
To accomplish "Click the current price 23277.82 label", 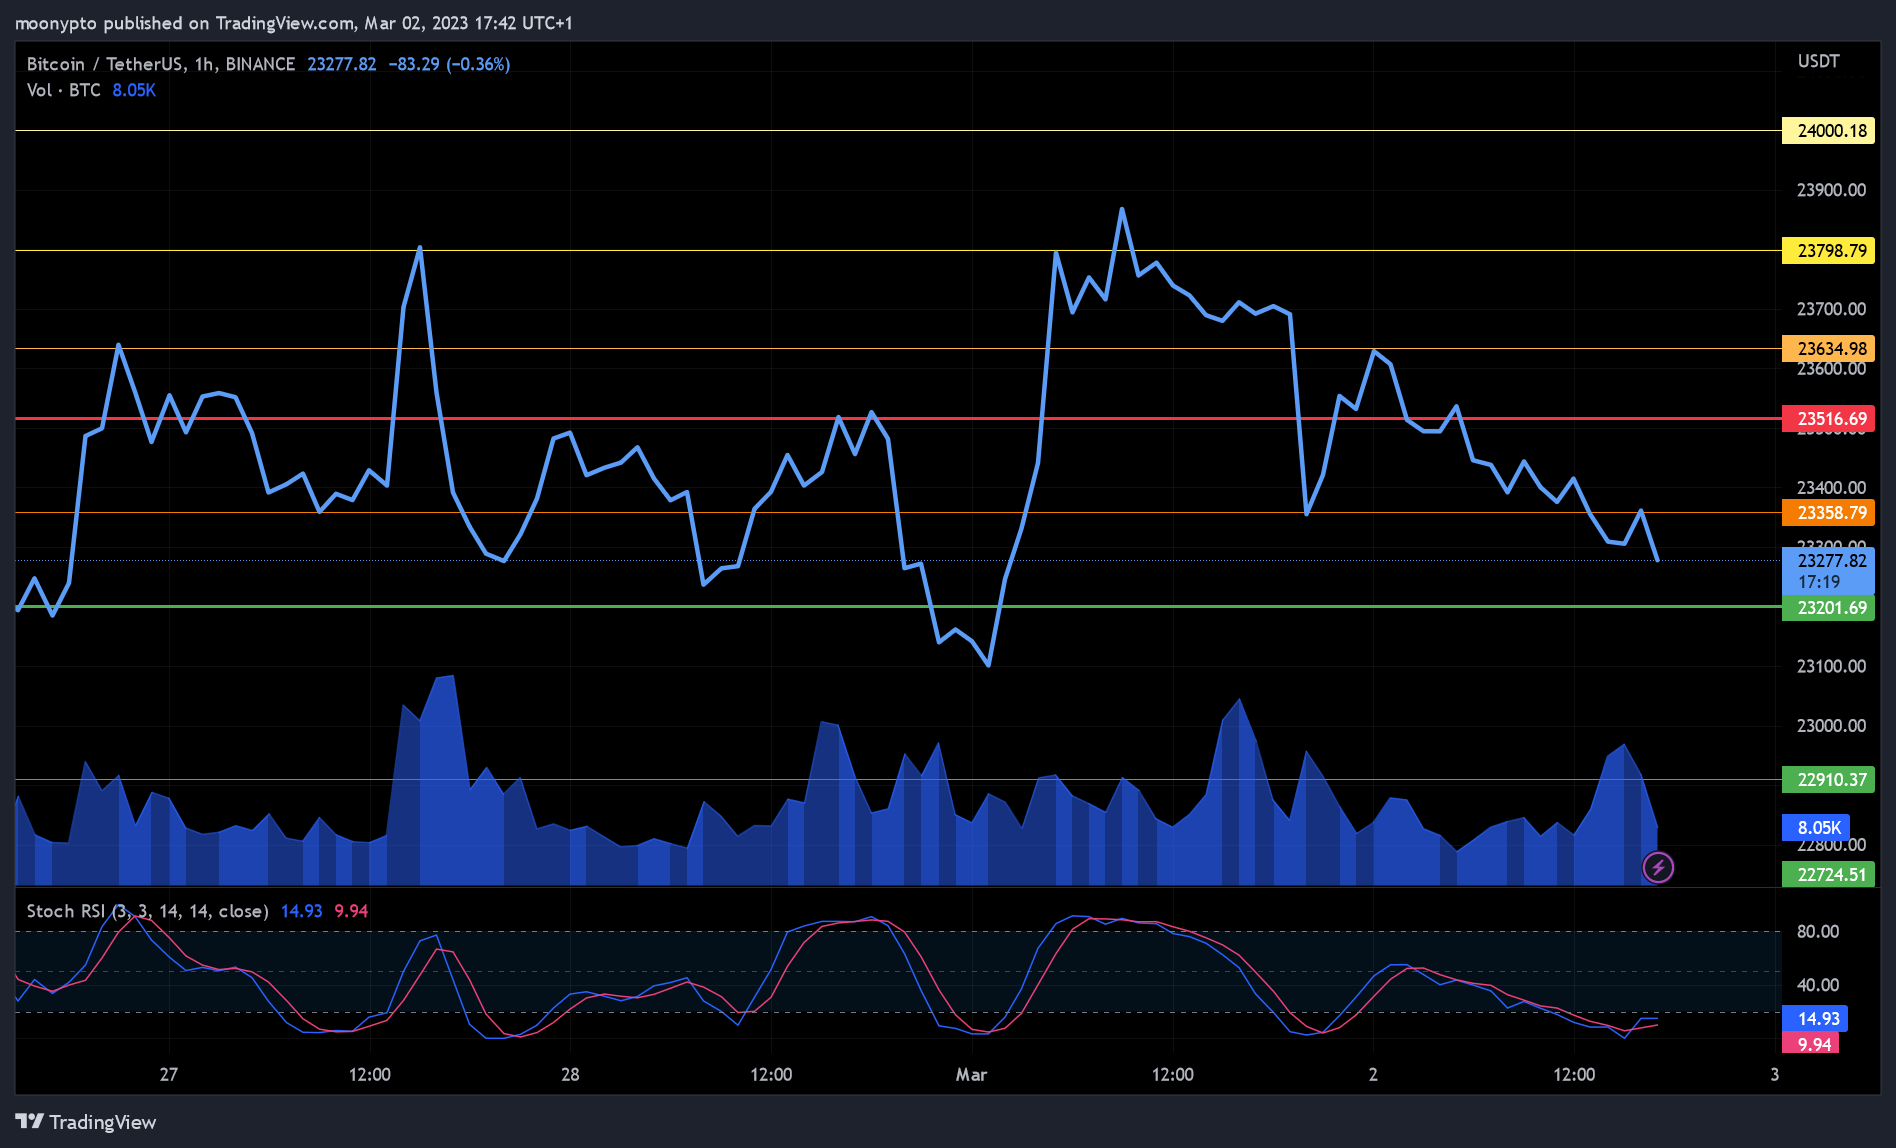I will pyautogui.click(x=1828, y=571).
